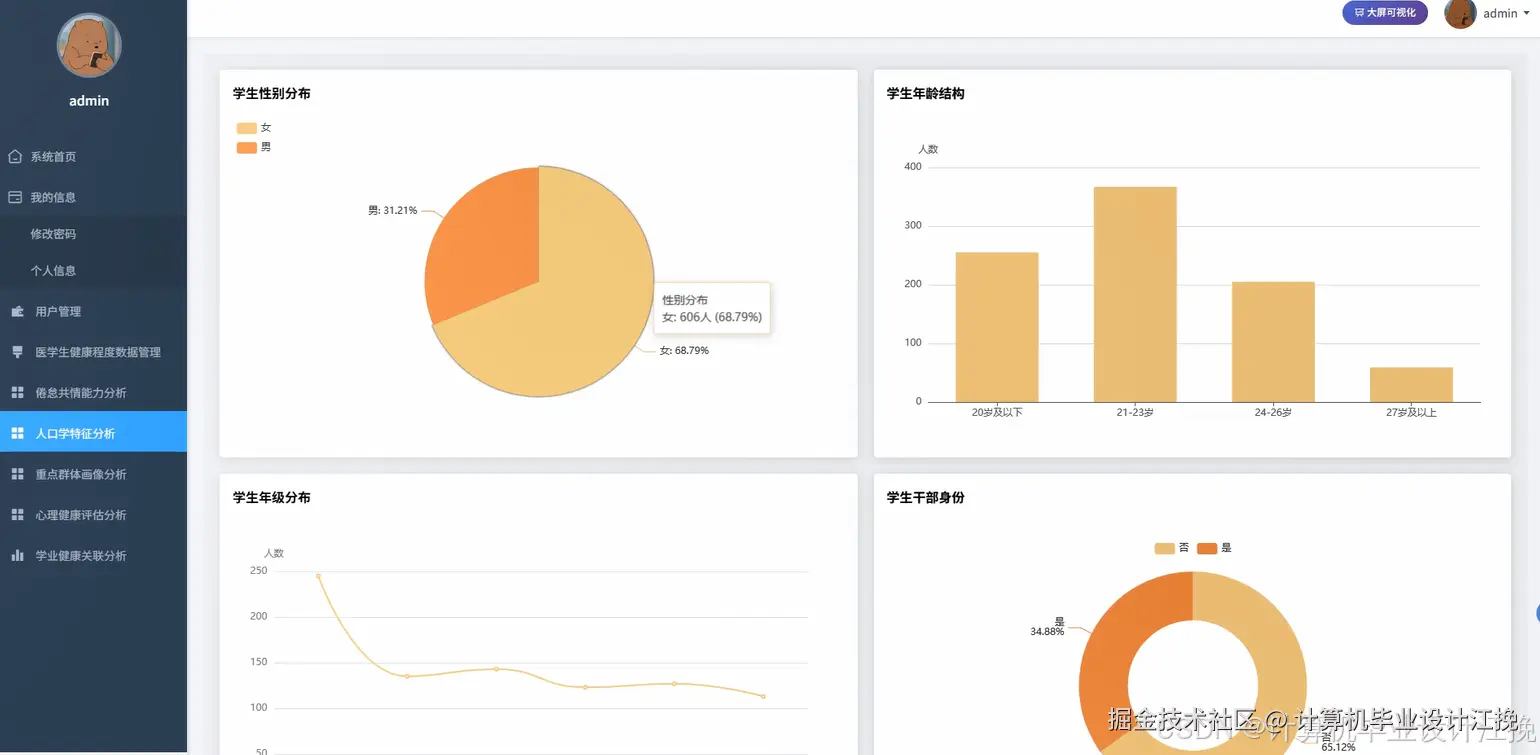Image resolution: width=1540 pixels, height=755 pixels.
Task: Open 重点群体画像分析
Action: click(x=93, y=474)
